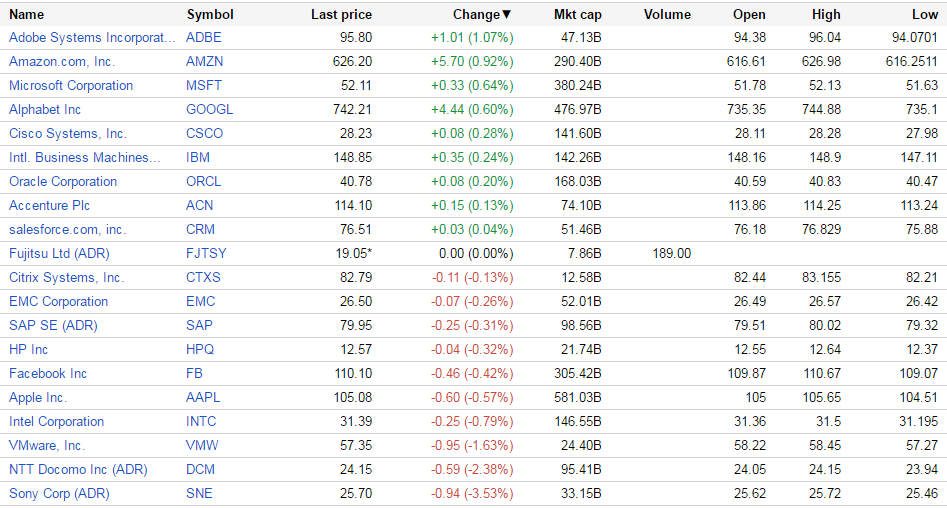Open the Amazon.com, Inc. company link
This screenshot has width=947, height=508.
(x=62, y=61)
